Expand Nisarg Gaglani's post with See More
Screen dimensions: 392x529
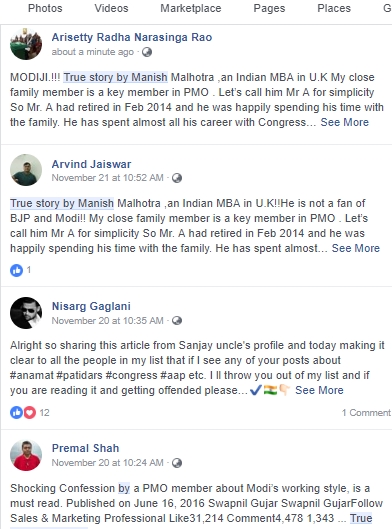pos(319,390)
